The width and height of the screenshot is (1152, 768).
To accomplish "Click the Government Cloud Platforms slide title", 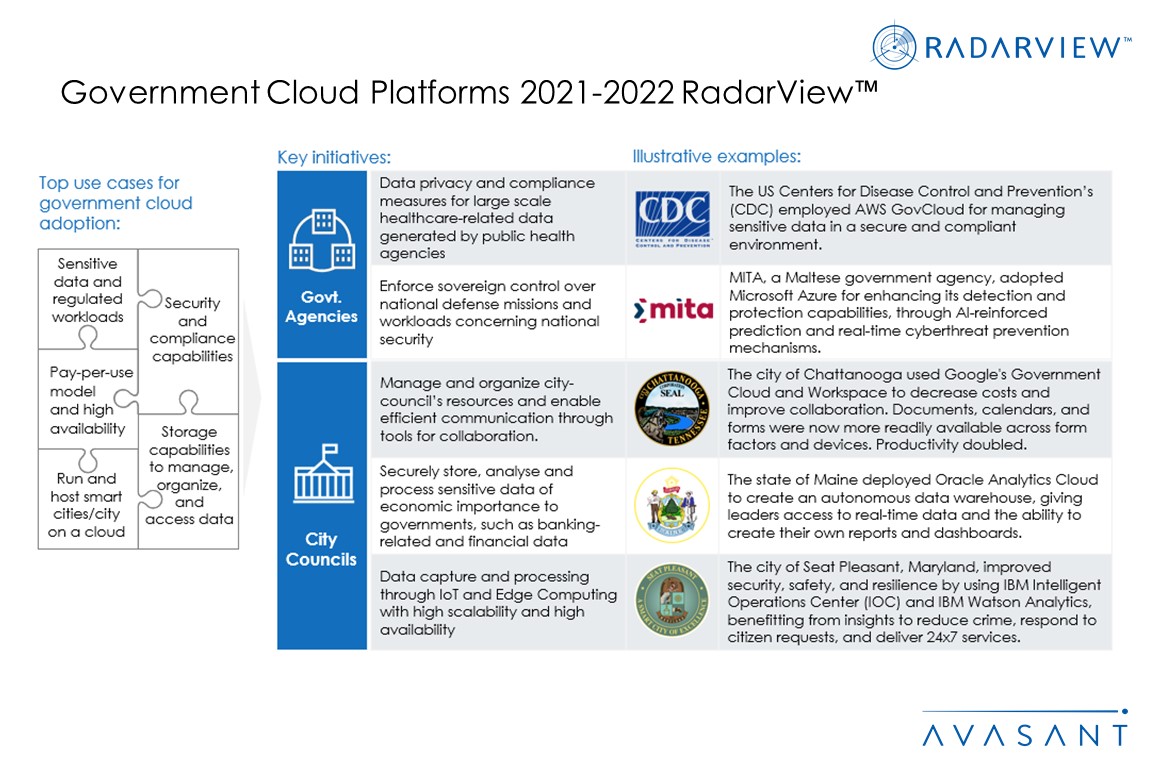I will [469, 92].
